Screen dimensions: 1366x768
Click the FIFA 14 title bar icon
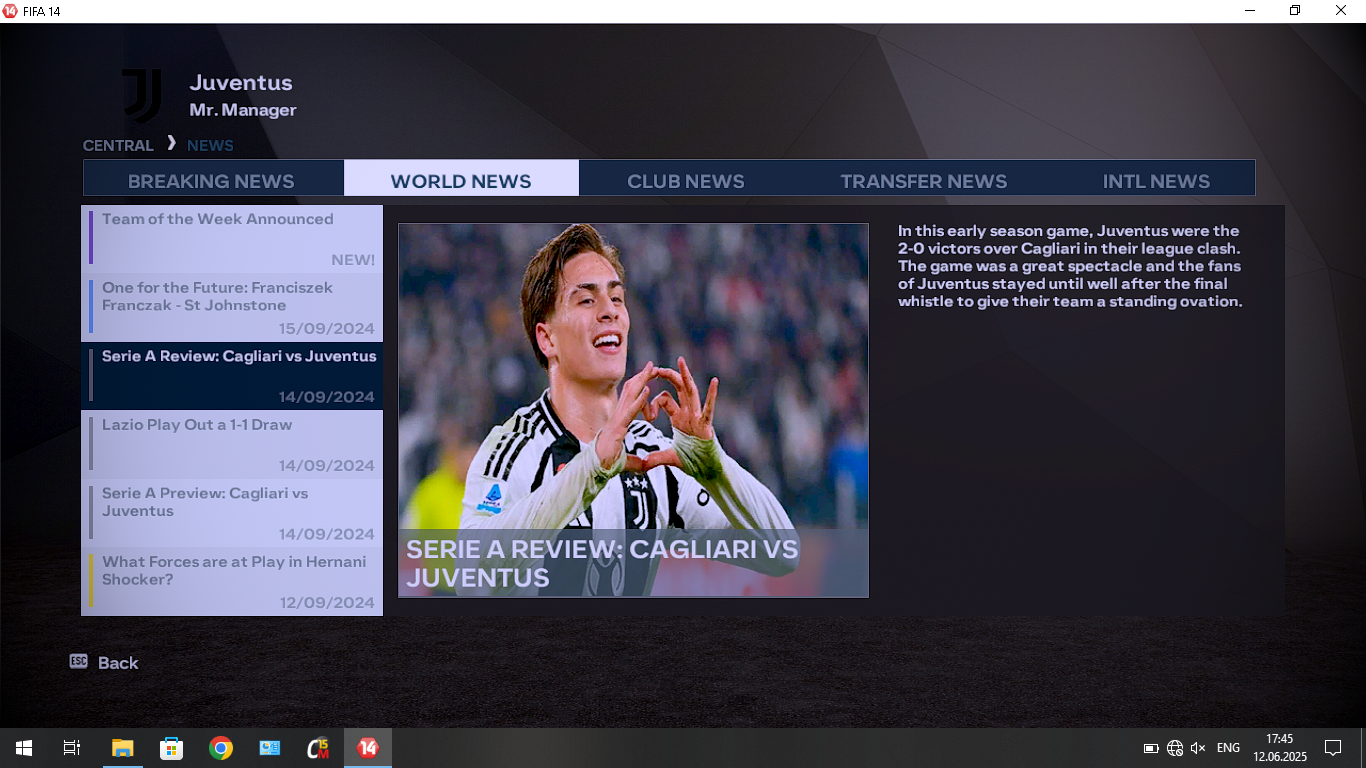[x=10, y=11]
